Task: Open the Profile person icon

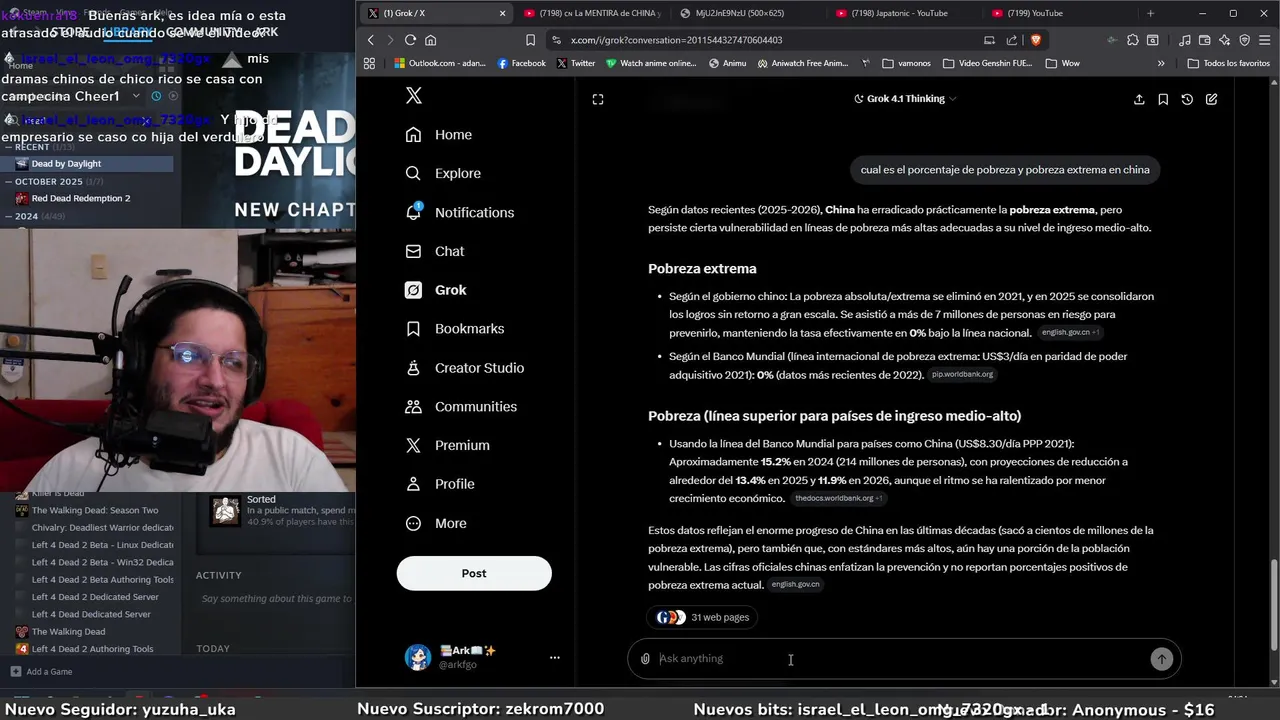Action: pyautogui.click(x=413, y=484)
